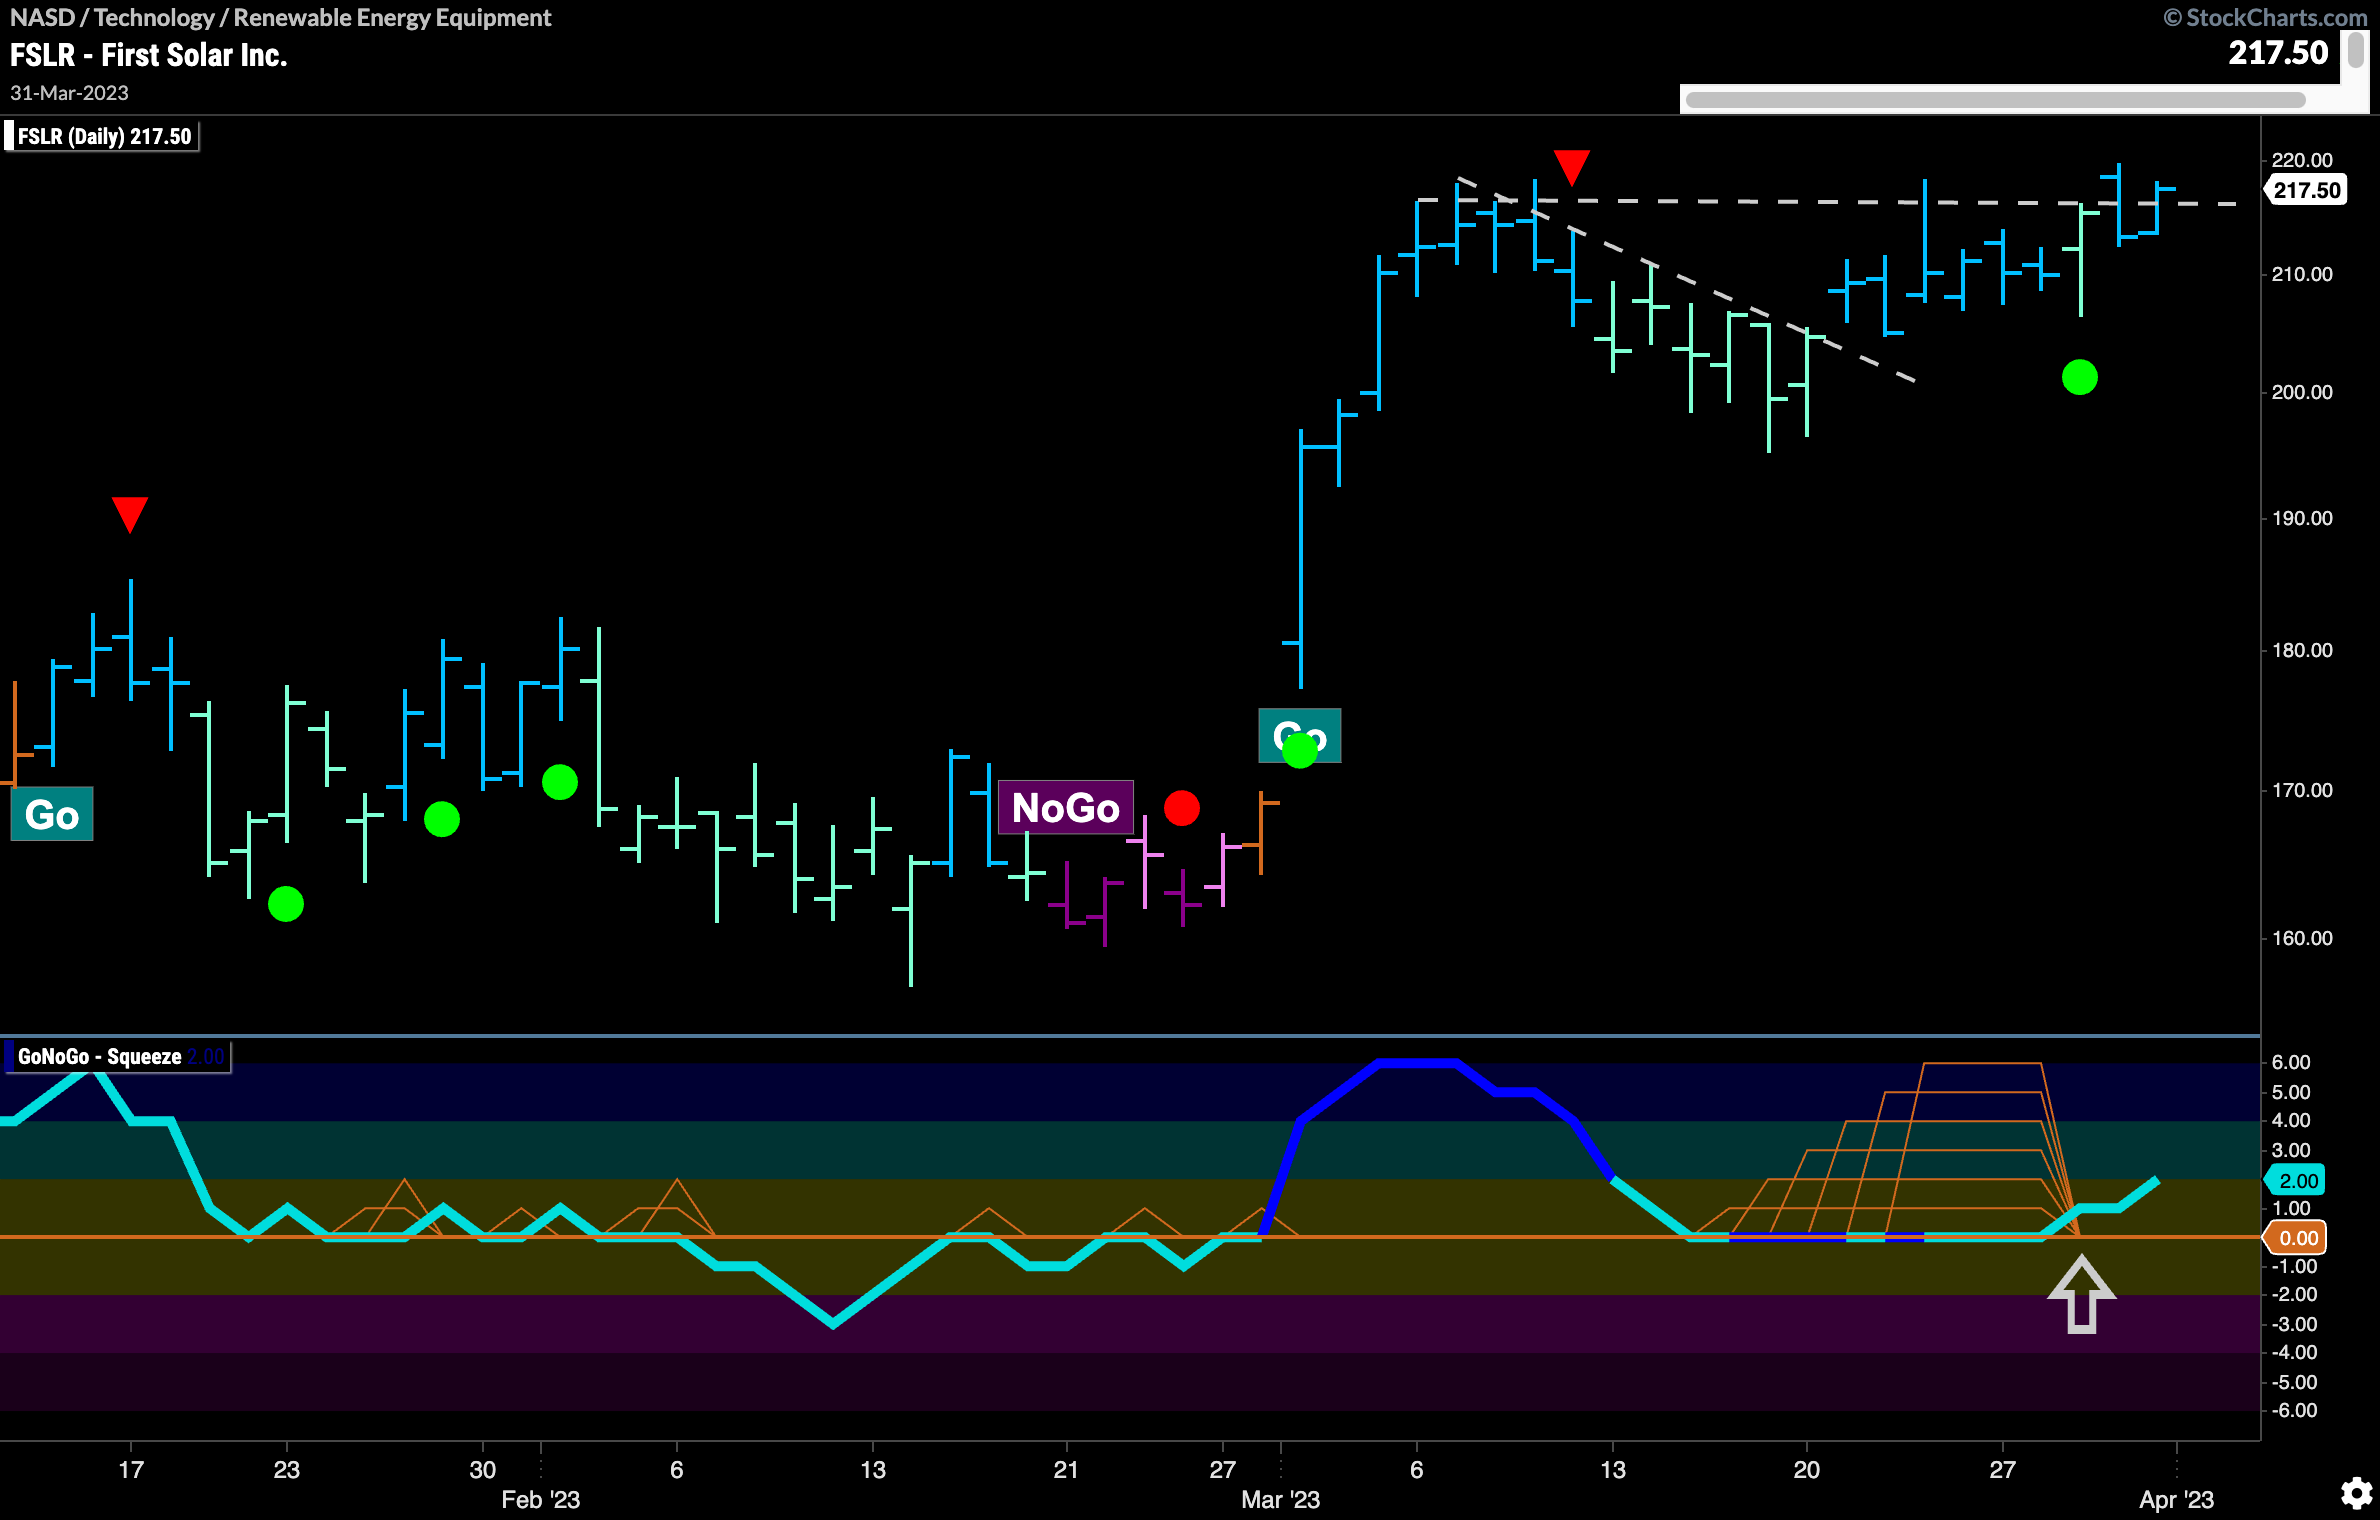Click the green circle below the late March bars
The image size is (2380, 1520).
pos(2080,377)
